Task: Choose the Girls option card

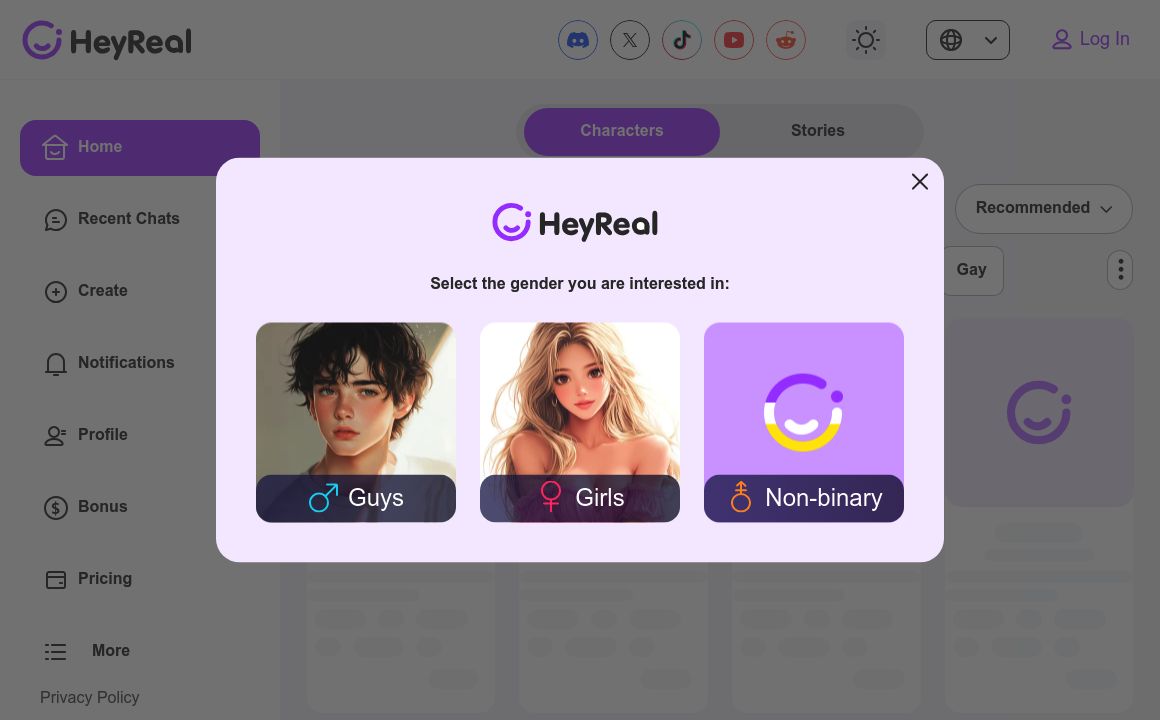Action: coord(580,423)
